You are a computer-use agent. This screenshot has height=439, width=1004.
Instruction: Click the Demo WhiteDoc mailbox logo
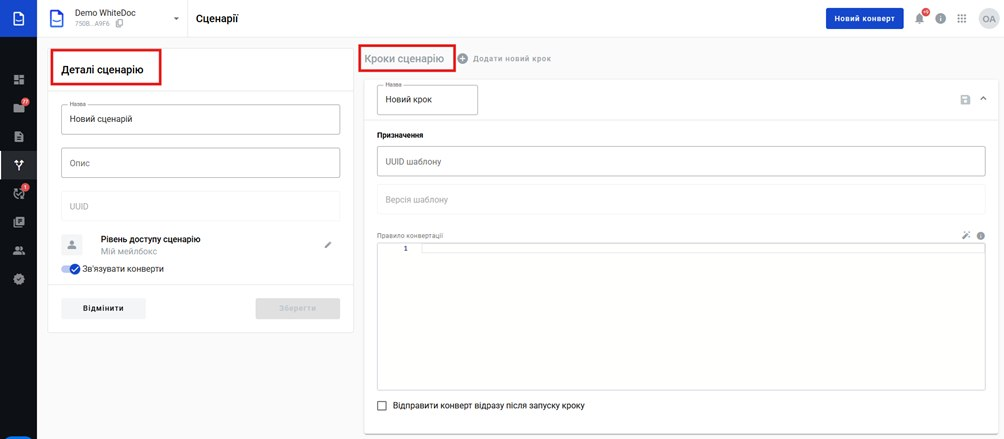tap(58, 19)
